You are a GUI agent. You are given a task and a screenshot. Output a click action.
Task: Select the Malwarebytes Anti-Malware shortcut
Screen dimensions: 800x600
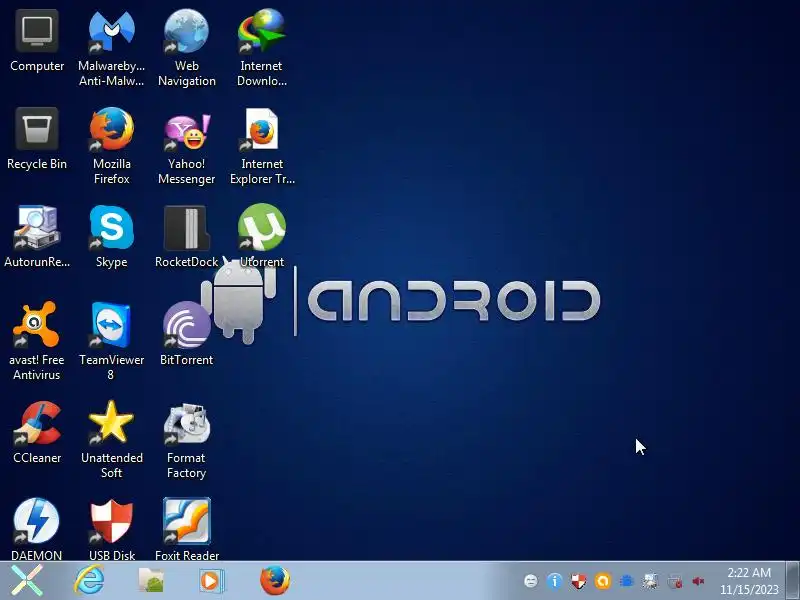tap(111, 48)
